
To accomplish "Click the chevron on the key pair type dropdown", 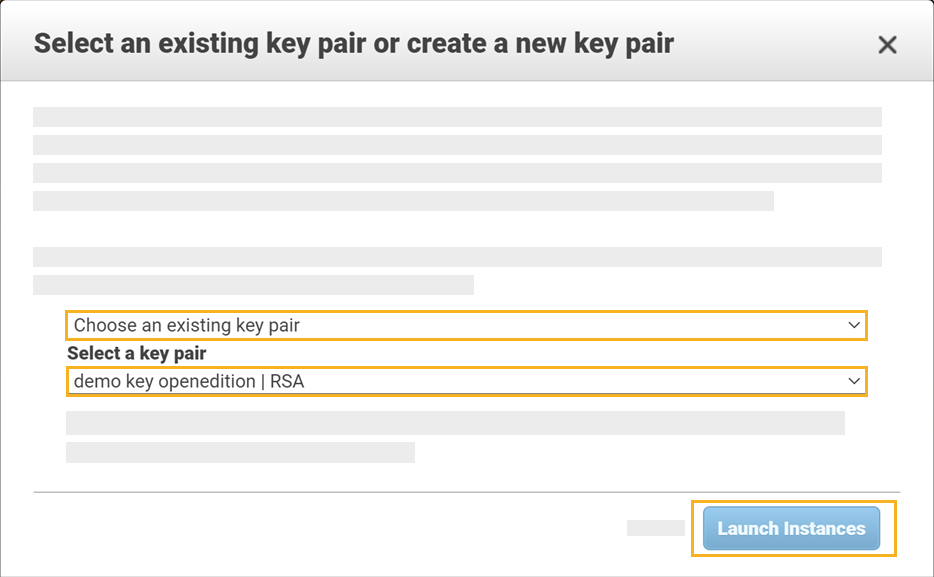I will (x=854, y=325).
